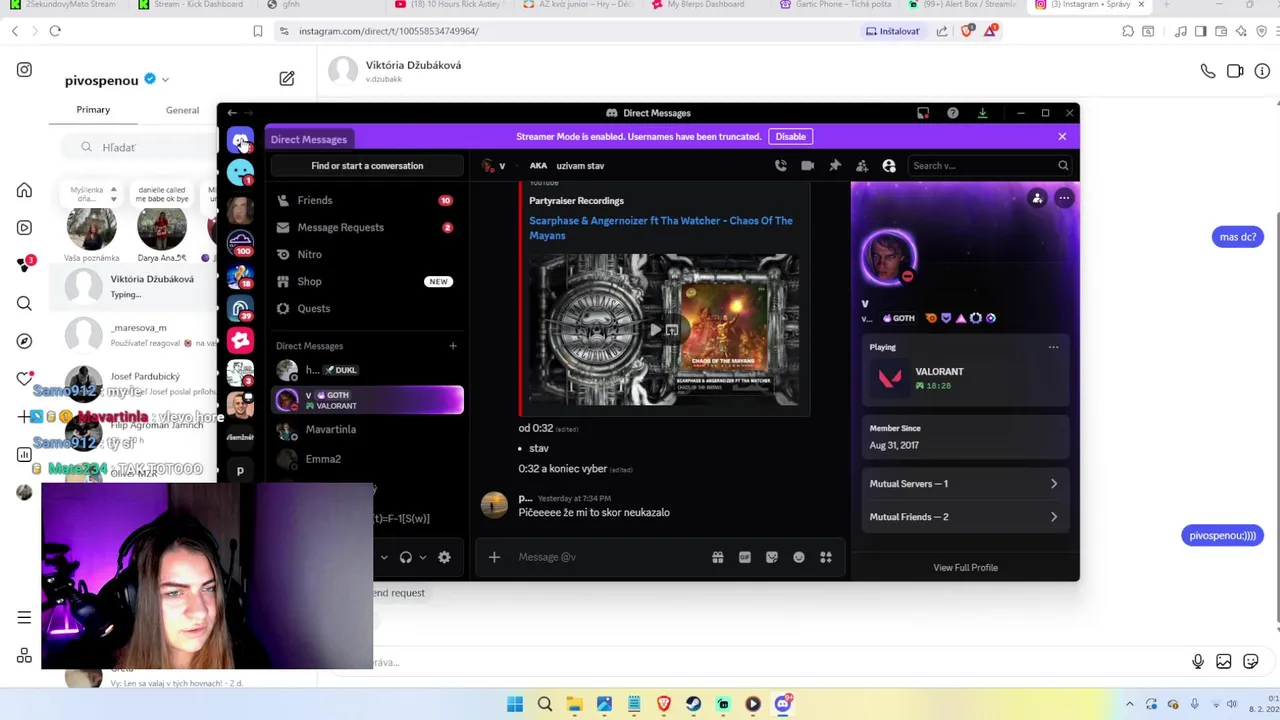1280x720 pixels.
Task: Click View Full Profile
Action: tap(965, 568)
